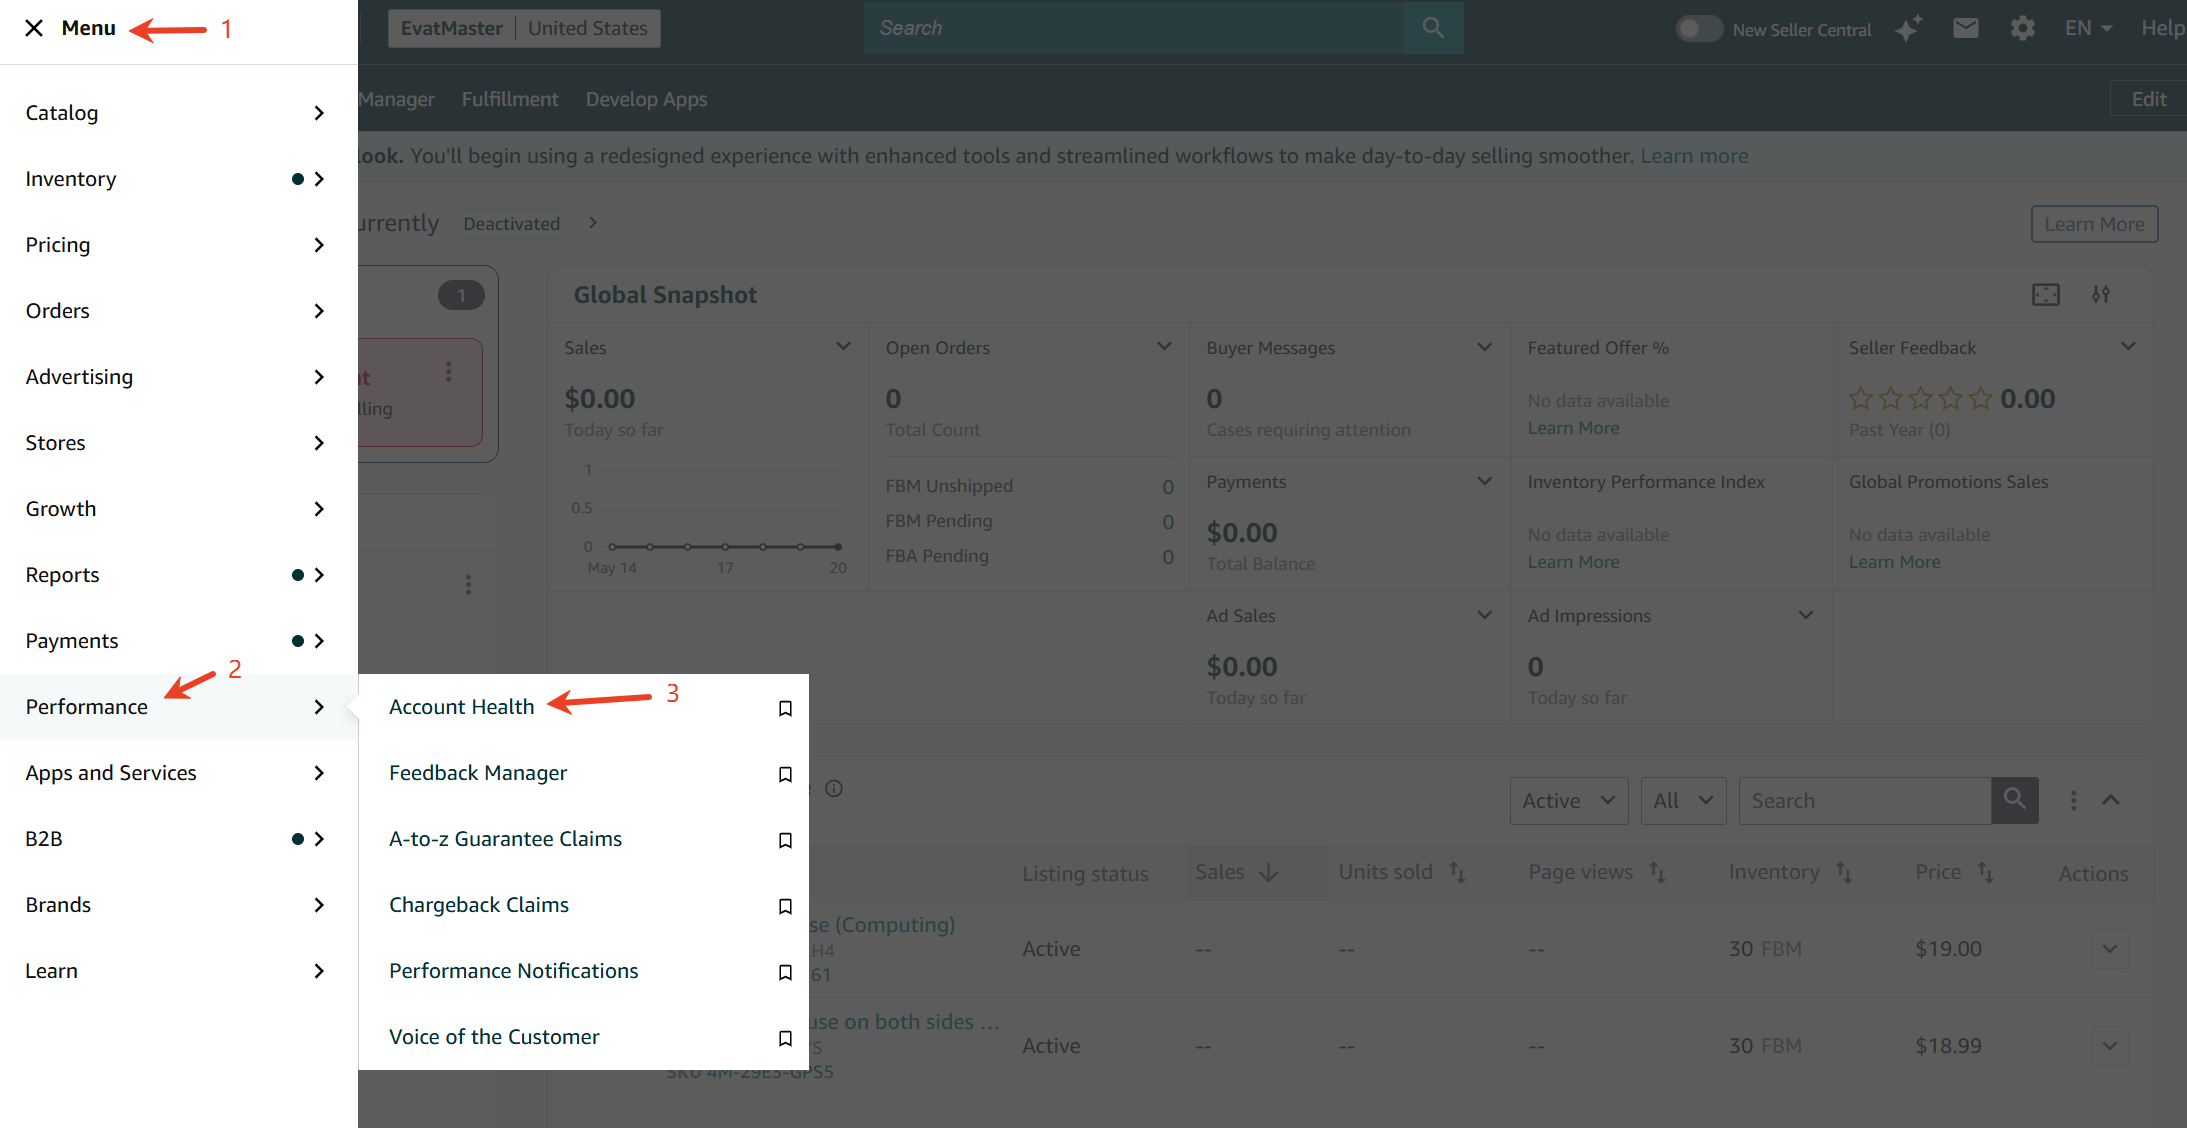Sort by Price column
The width and height of the screenshot is (2187, 1128).
click(1986, 872)
